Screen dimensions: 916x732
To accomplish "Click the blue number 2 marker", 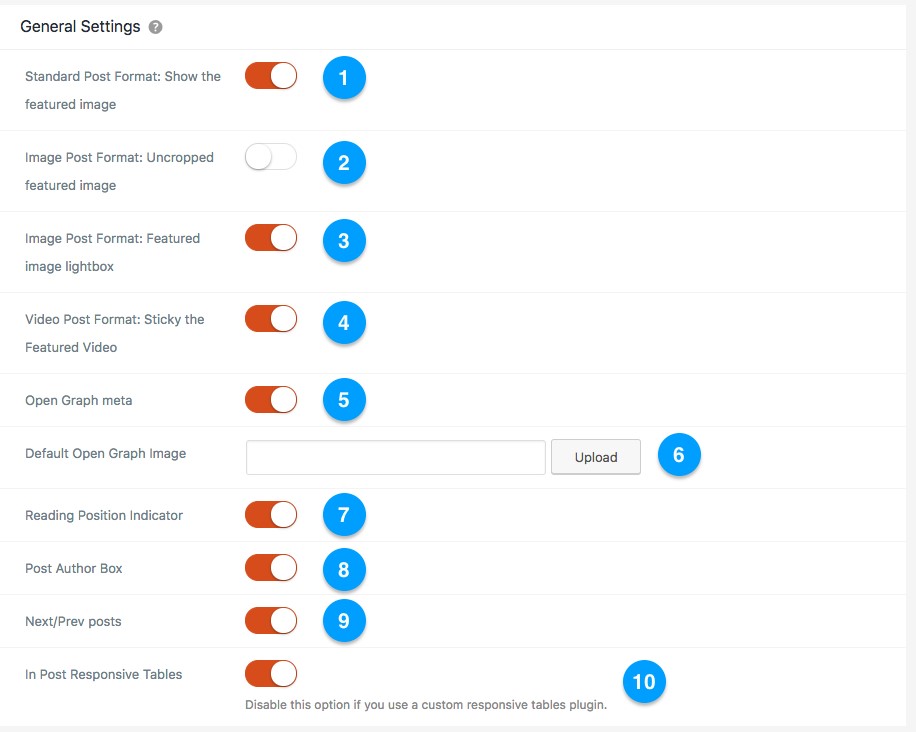I will (x=344, y=162).
